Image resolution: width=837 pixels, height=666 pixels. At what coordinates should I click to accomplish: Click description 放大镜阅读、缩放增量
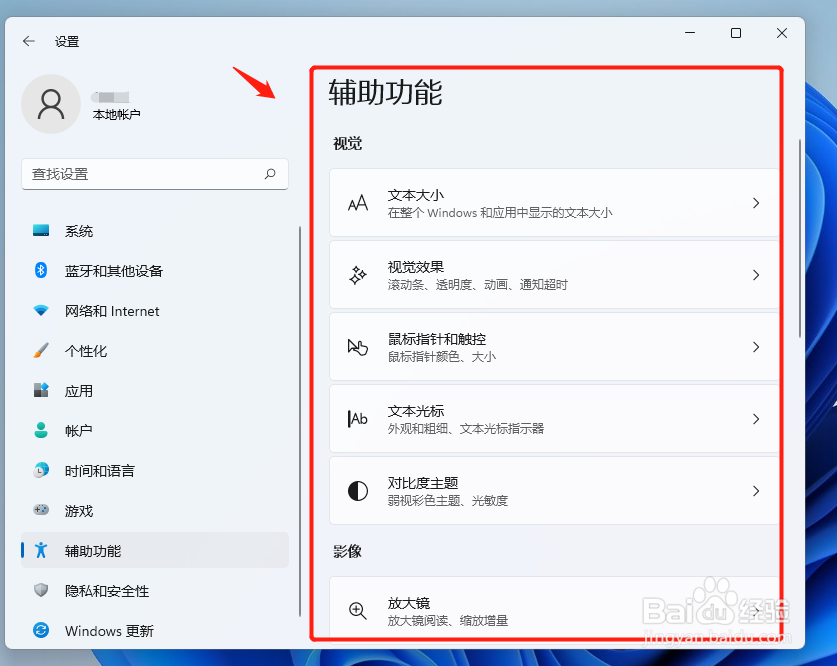[x=447, y=621]
